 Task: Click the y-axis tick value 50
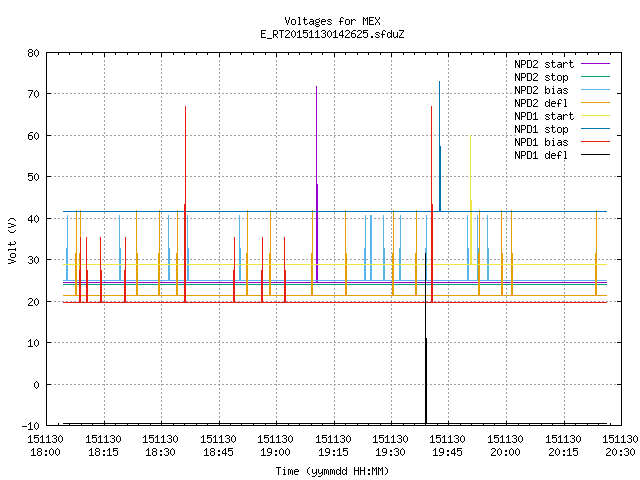click(x=33, y=177)
